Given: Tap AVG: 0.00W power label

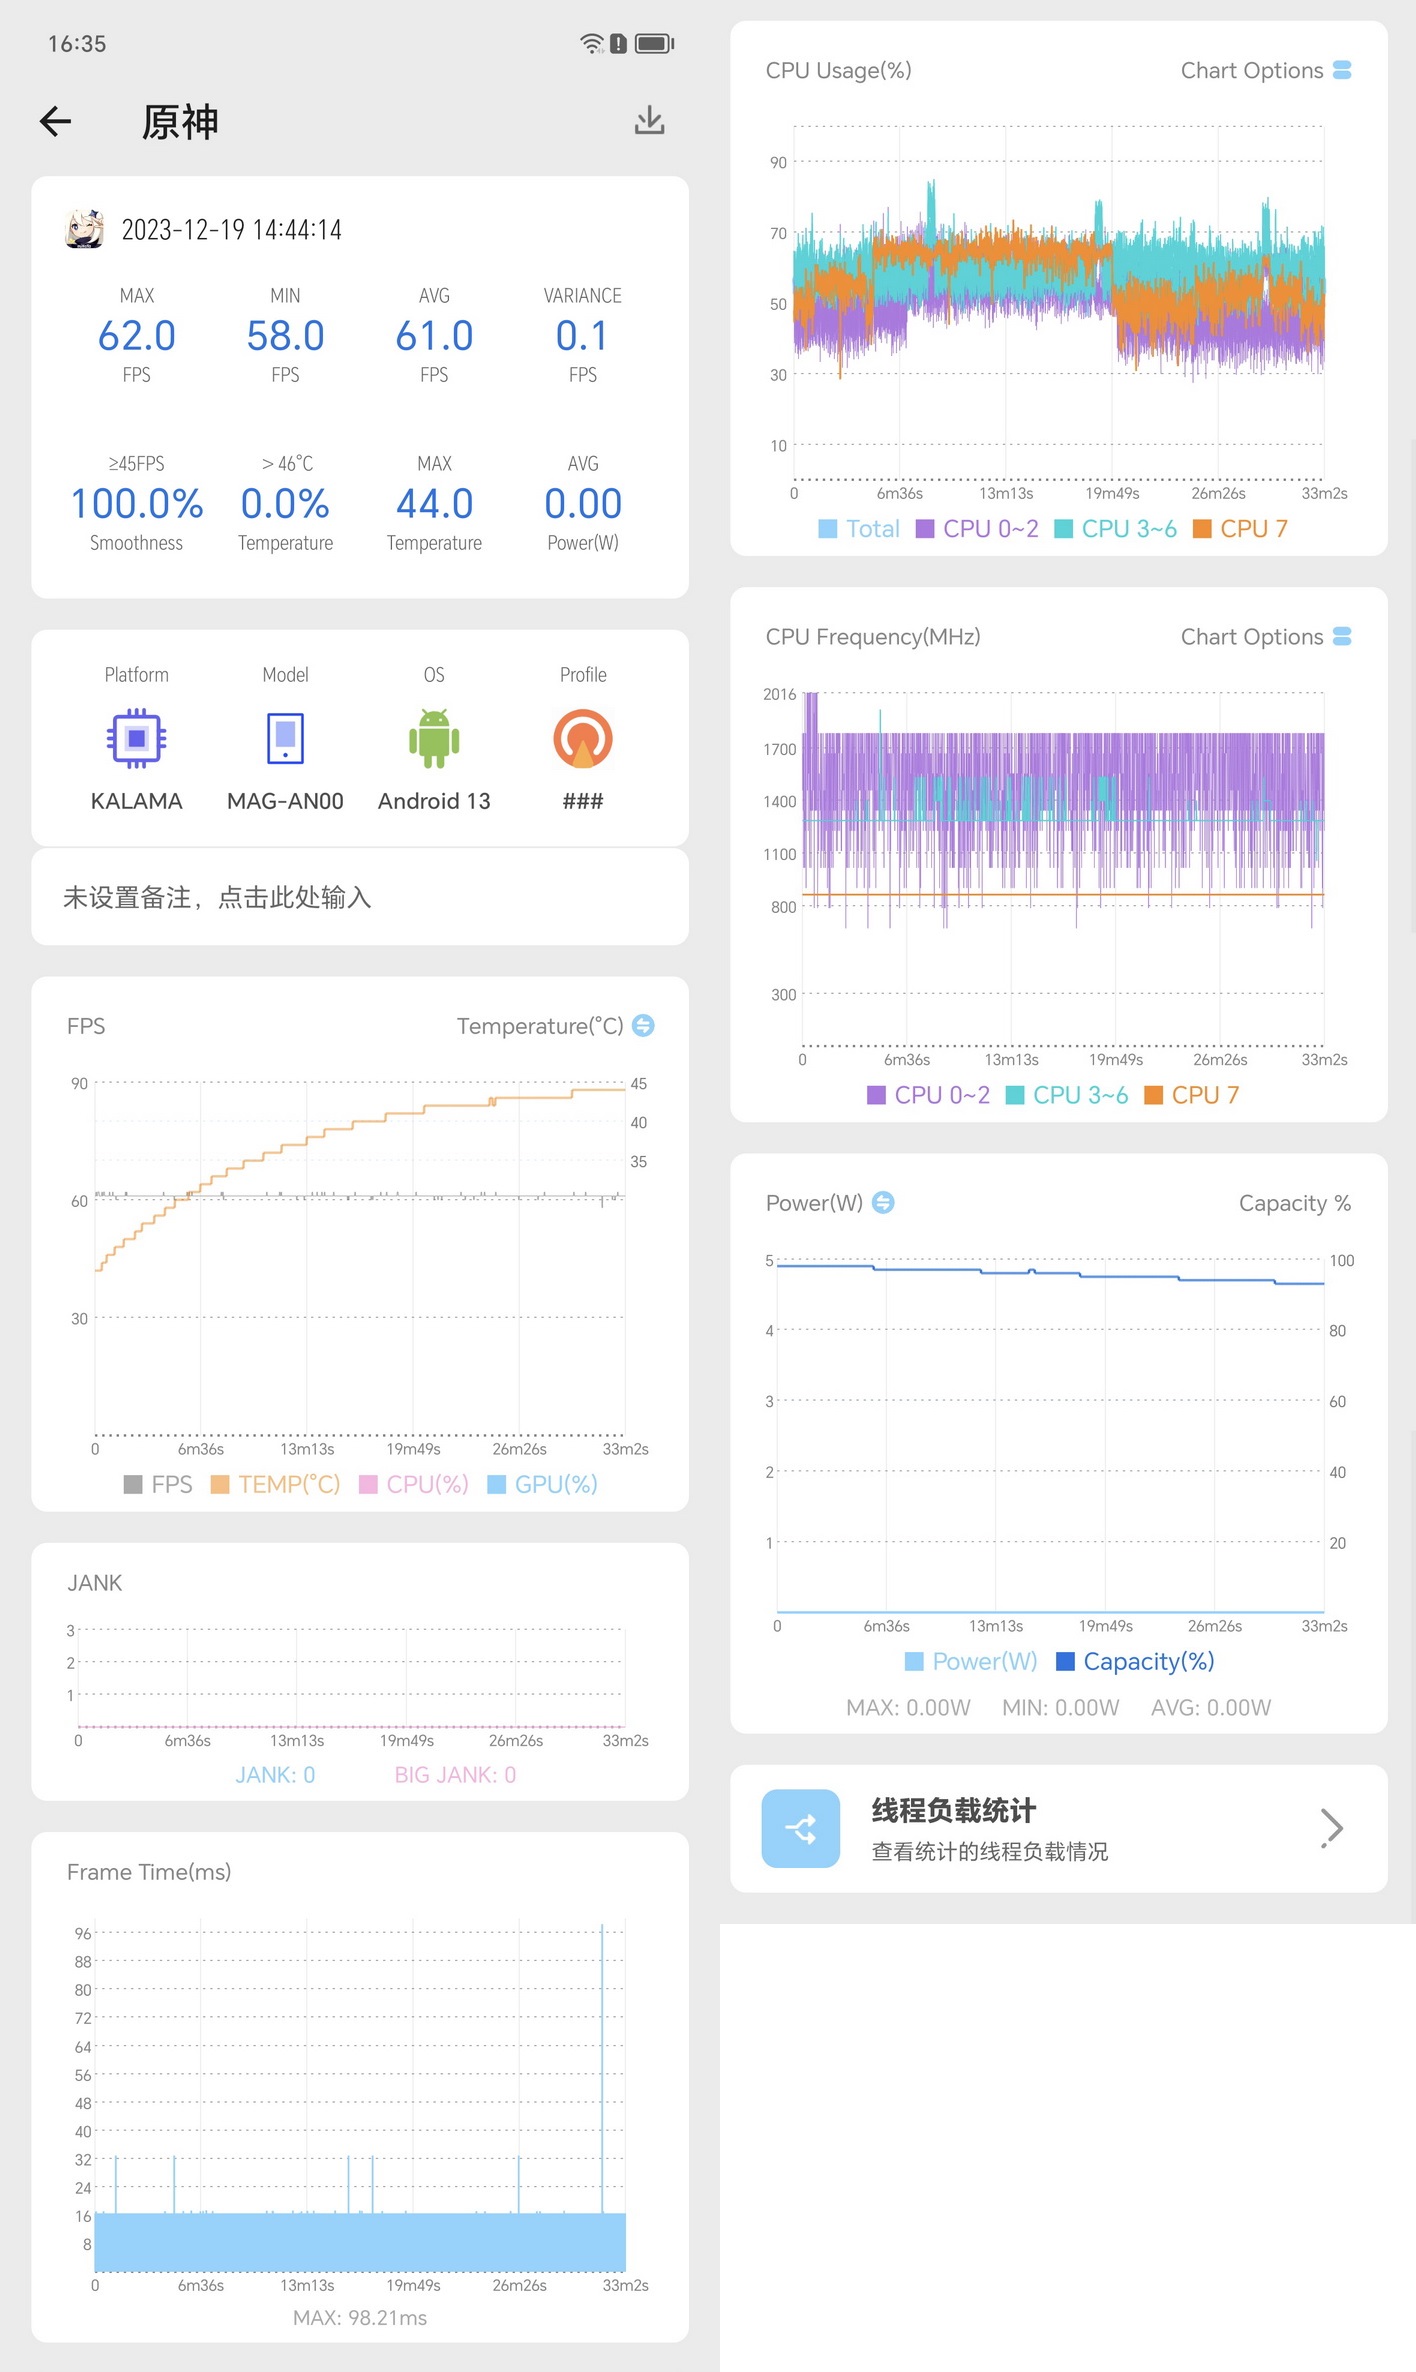Looking at the screenshot, I should (x=1211, y=1708).
